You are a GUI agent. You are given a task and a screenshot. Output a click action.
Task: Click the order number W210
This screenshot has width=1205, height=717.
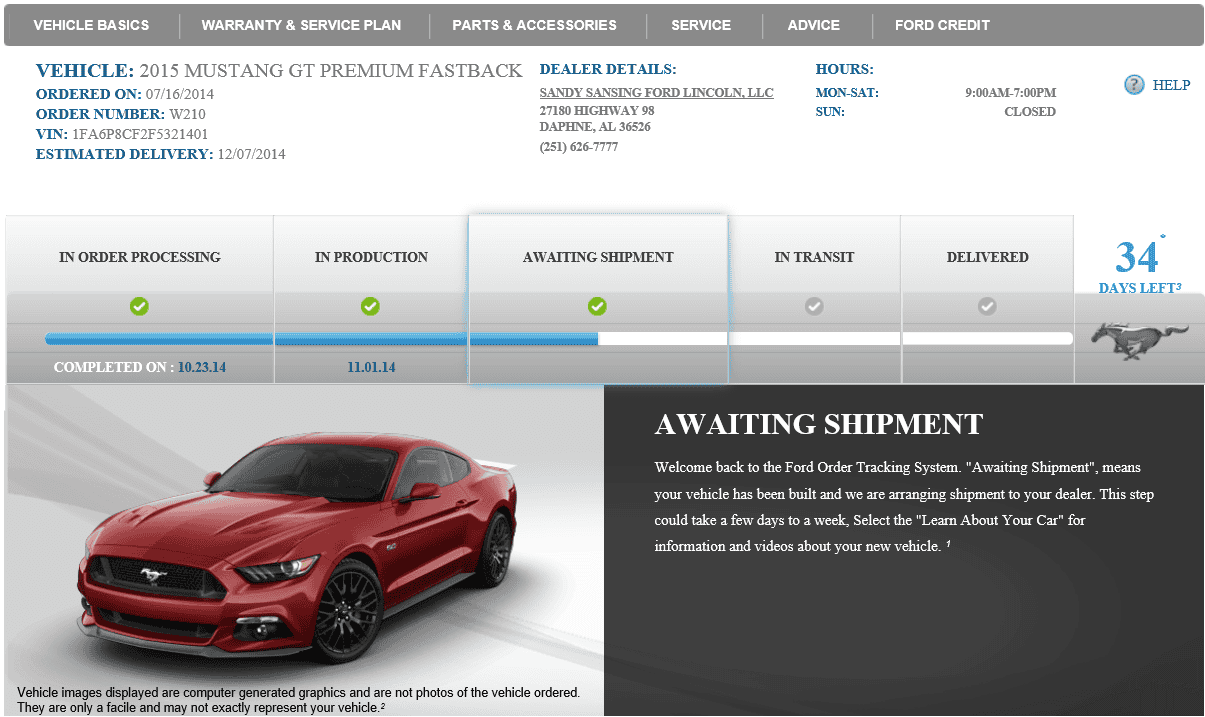188,114
